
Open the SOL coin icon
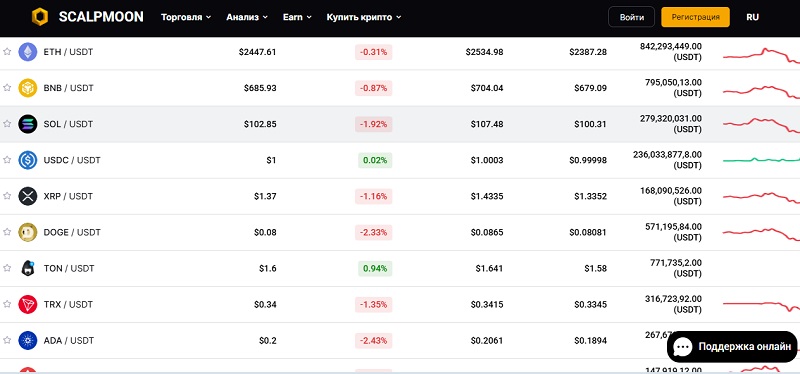pyautogui.click(x=28, y=124)
